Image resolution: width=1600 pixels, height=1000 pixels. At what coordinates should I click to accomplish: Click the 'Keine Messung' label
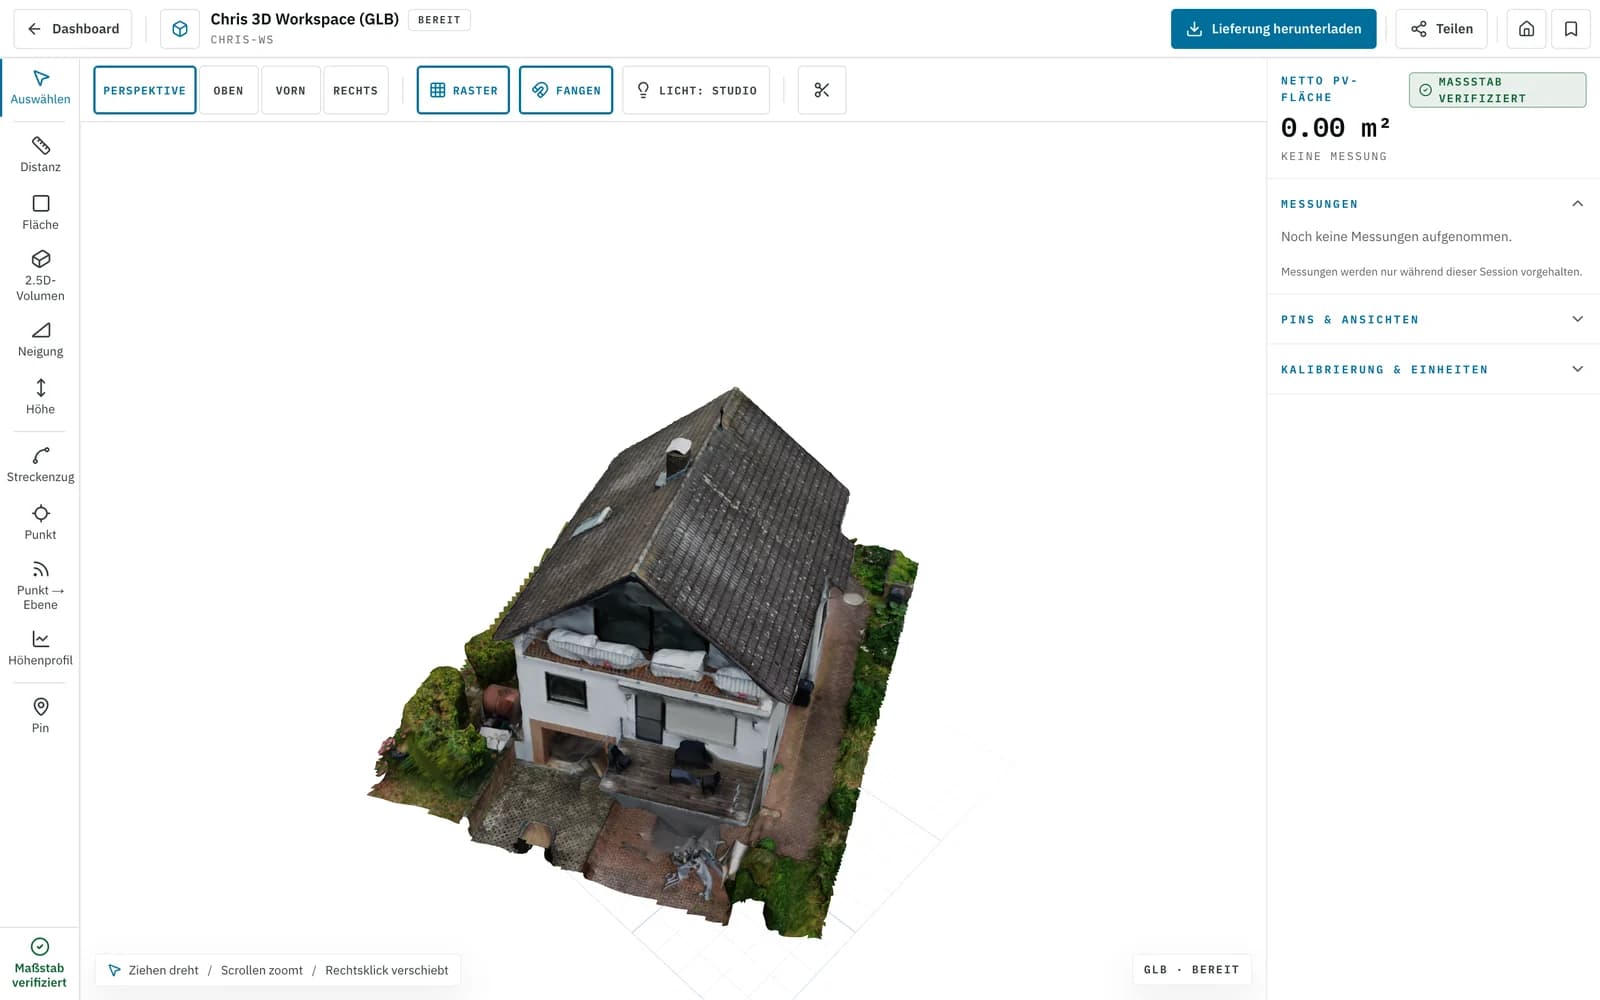[x=1334, y=157]
